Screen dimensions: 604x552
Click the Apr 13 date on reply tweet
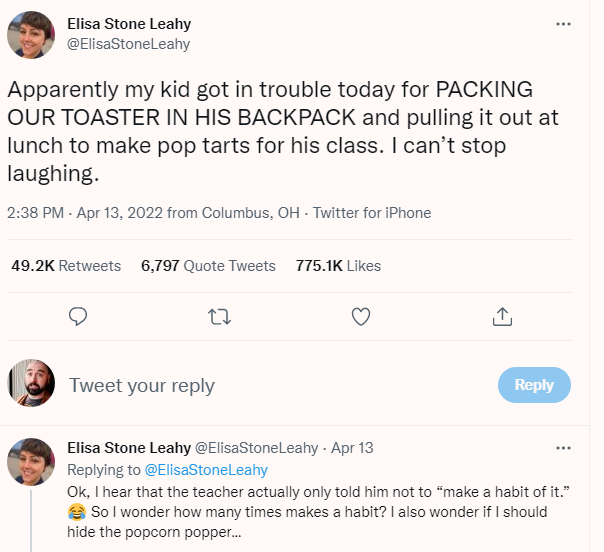pyautogui.click(x=352, y=448)
